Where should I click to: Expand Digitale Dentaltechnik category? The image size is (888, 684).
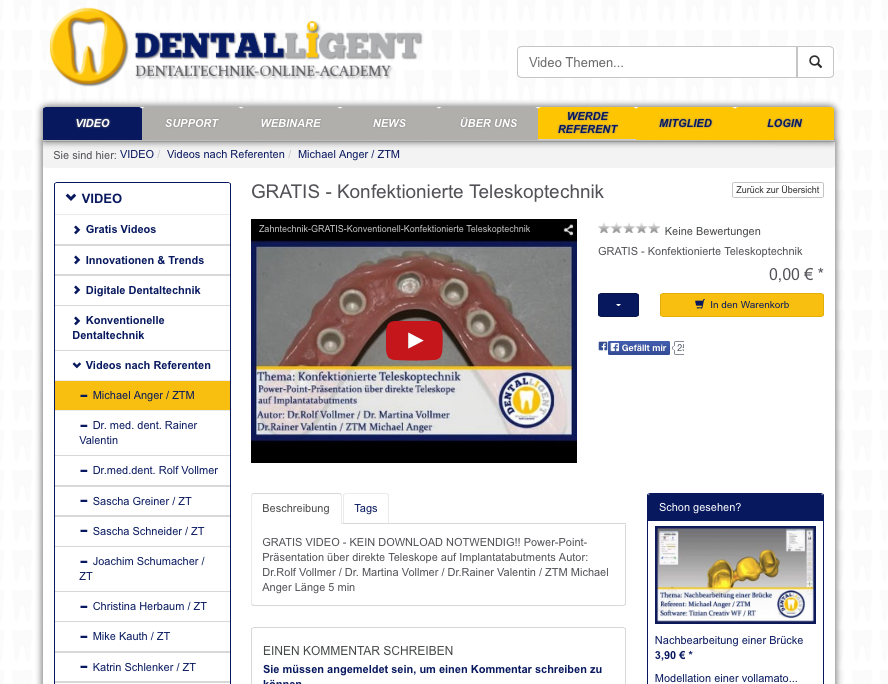click(x=142, y=290)
